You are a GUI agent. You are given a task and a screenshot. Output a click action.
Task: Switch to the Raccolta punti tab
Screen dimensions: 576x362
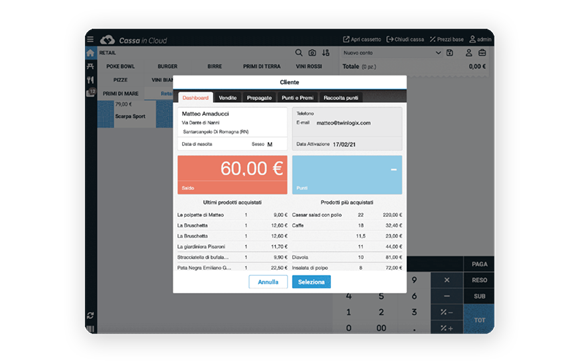point(341,98)
